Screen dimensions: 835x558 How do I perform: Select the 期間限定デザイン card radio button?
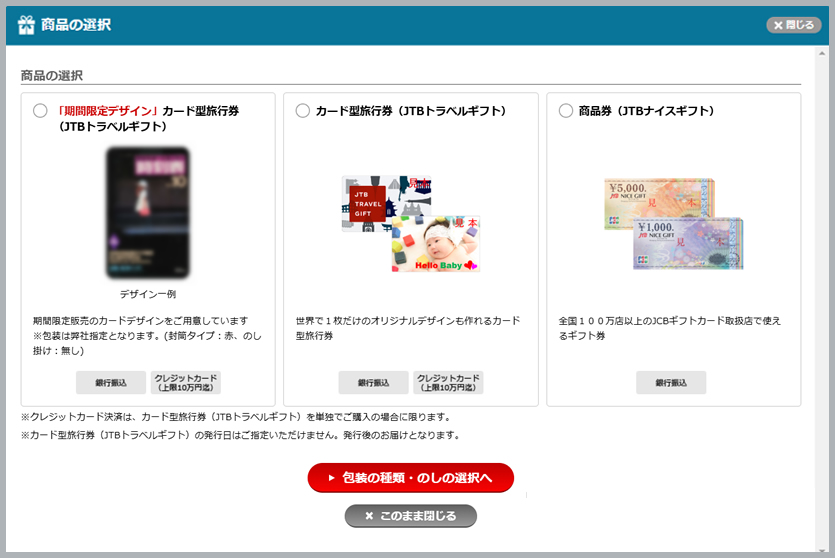coord(40,111)
